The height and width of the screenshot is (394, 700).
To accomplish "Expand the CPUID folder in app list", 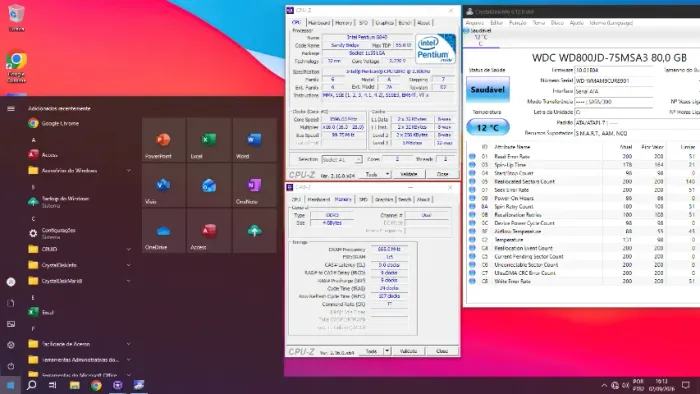I will (x=80, y=249).
